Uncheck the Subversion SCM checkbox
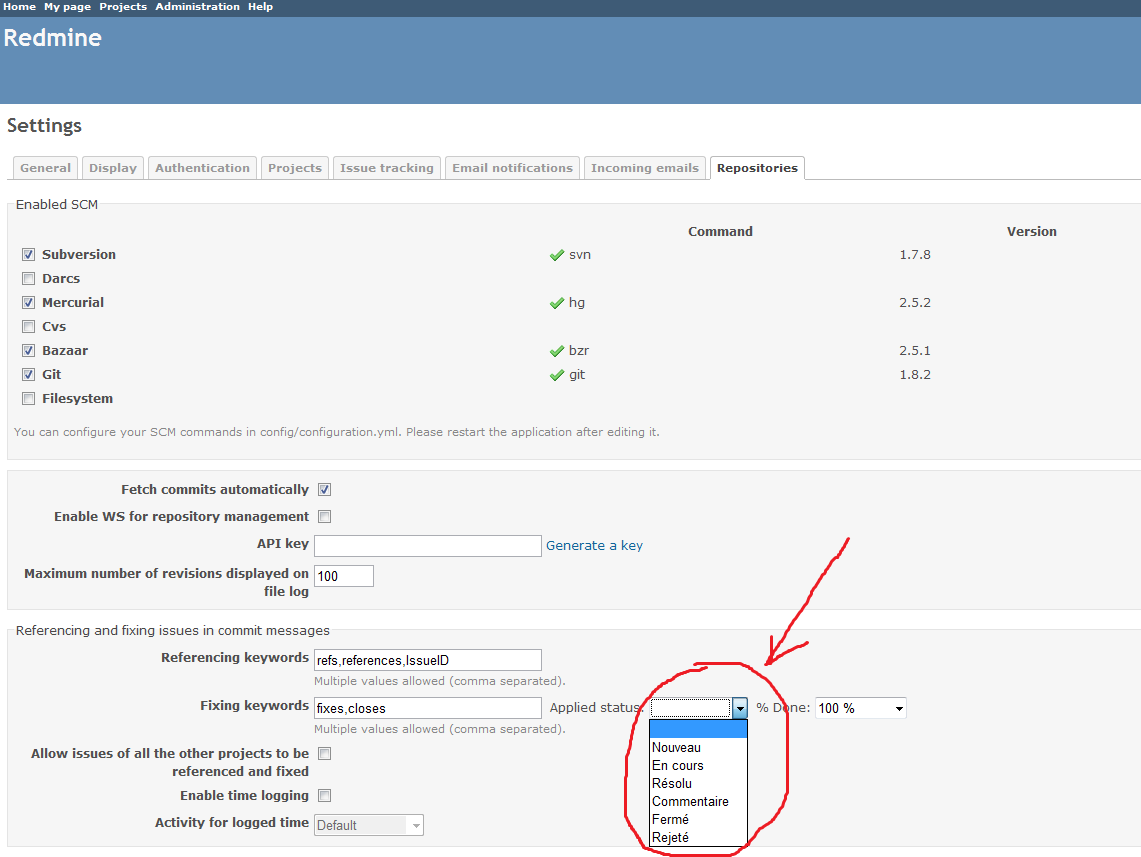This screenshot has height=857, width=1141. (x=28, y=255)
